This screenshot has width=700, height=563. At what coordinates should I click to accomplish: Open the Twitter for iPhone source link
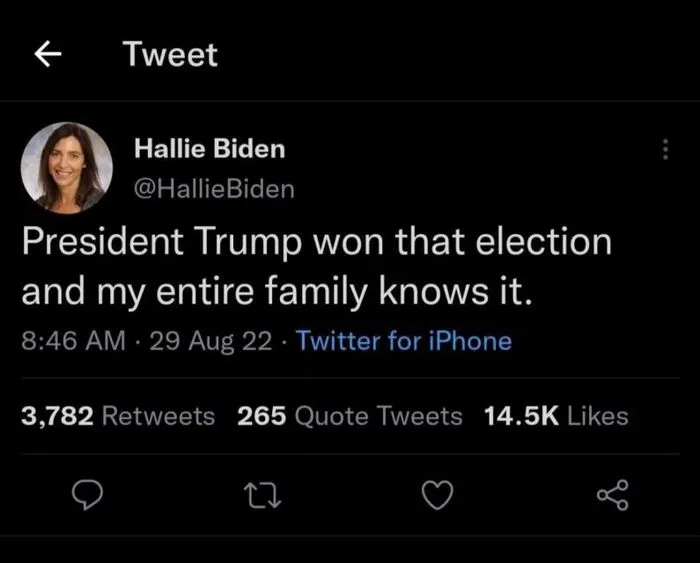click(x=404, y=341)
